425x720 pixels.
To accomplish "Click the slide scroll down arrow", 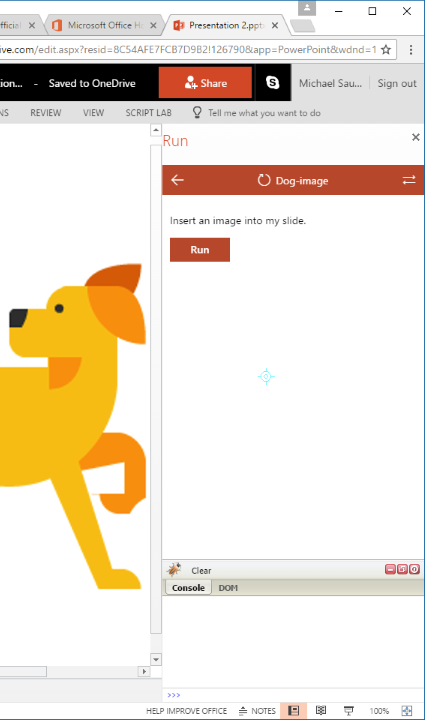I will click(x=156, y=659).
